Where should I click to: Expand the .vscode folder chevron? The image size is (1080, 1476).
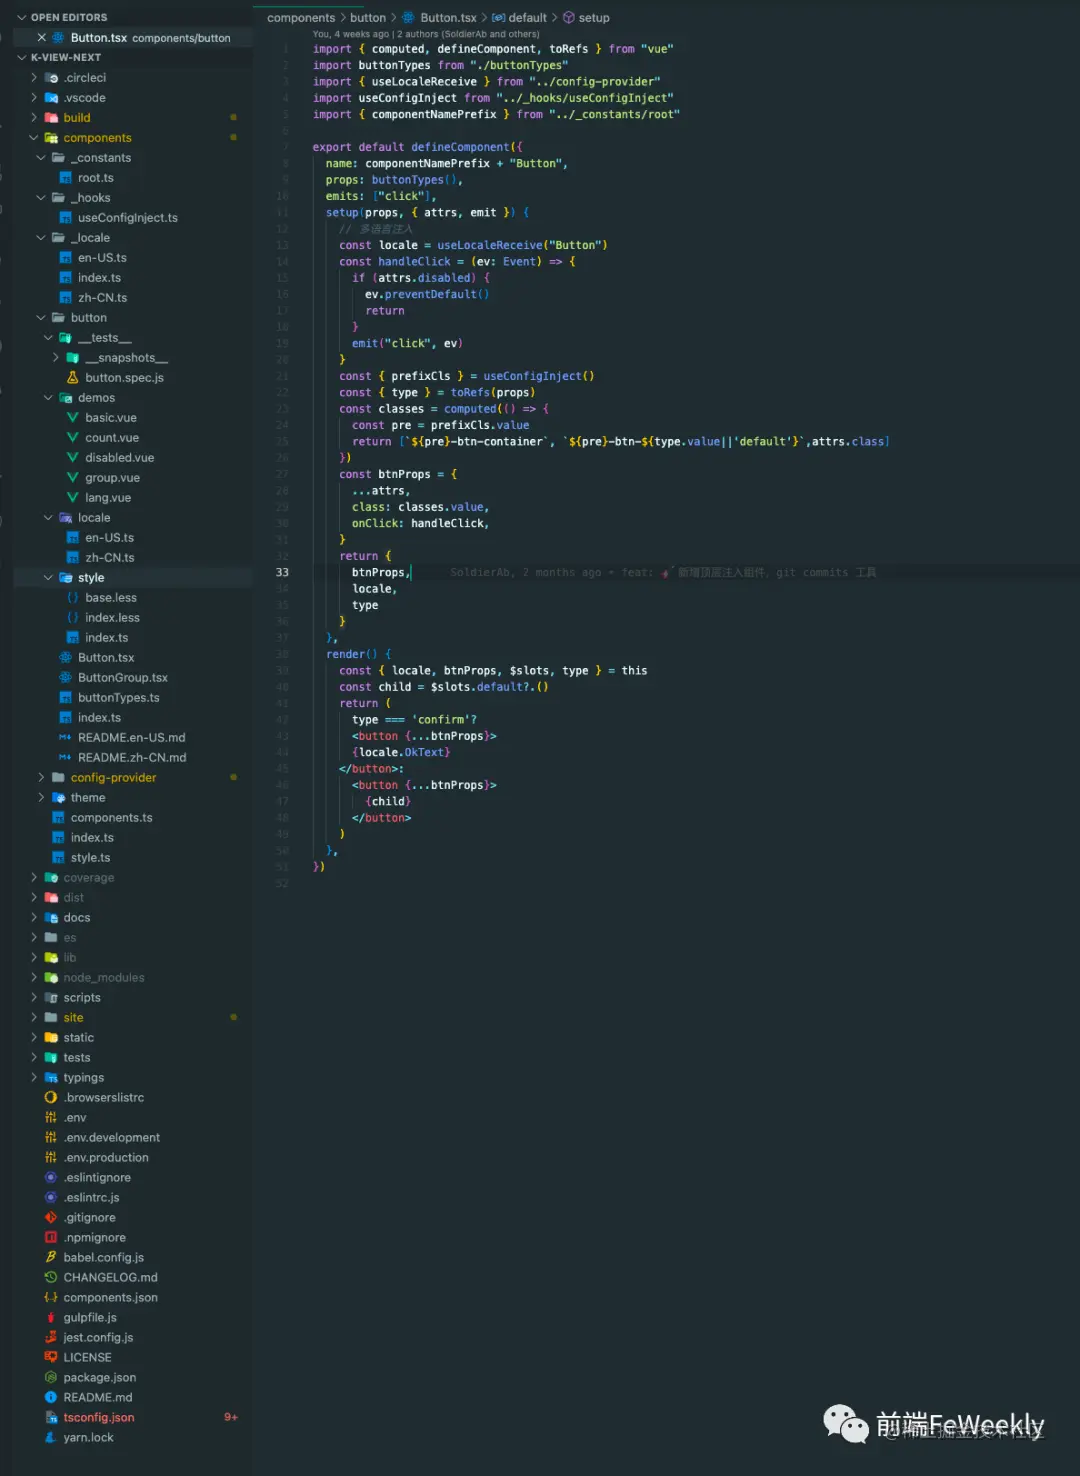click(x=34, y=97)
